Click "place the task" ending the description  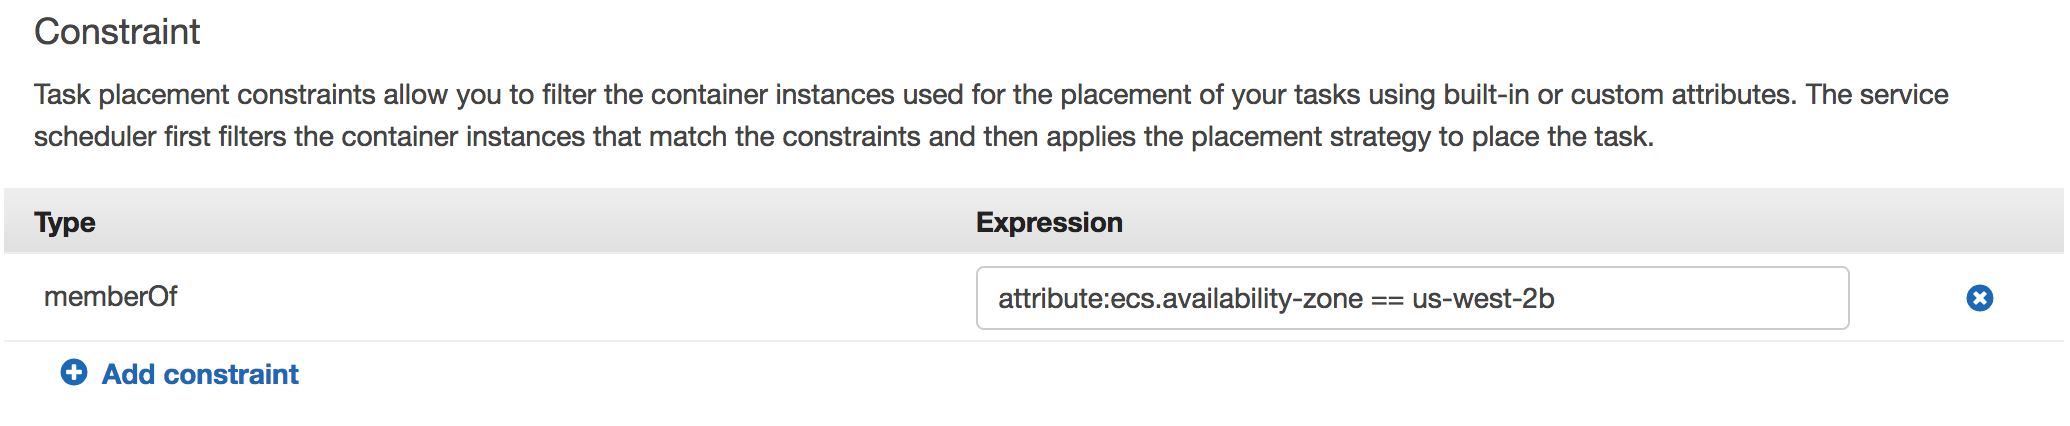pyautogui.click(x=1560, y=137)
